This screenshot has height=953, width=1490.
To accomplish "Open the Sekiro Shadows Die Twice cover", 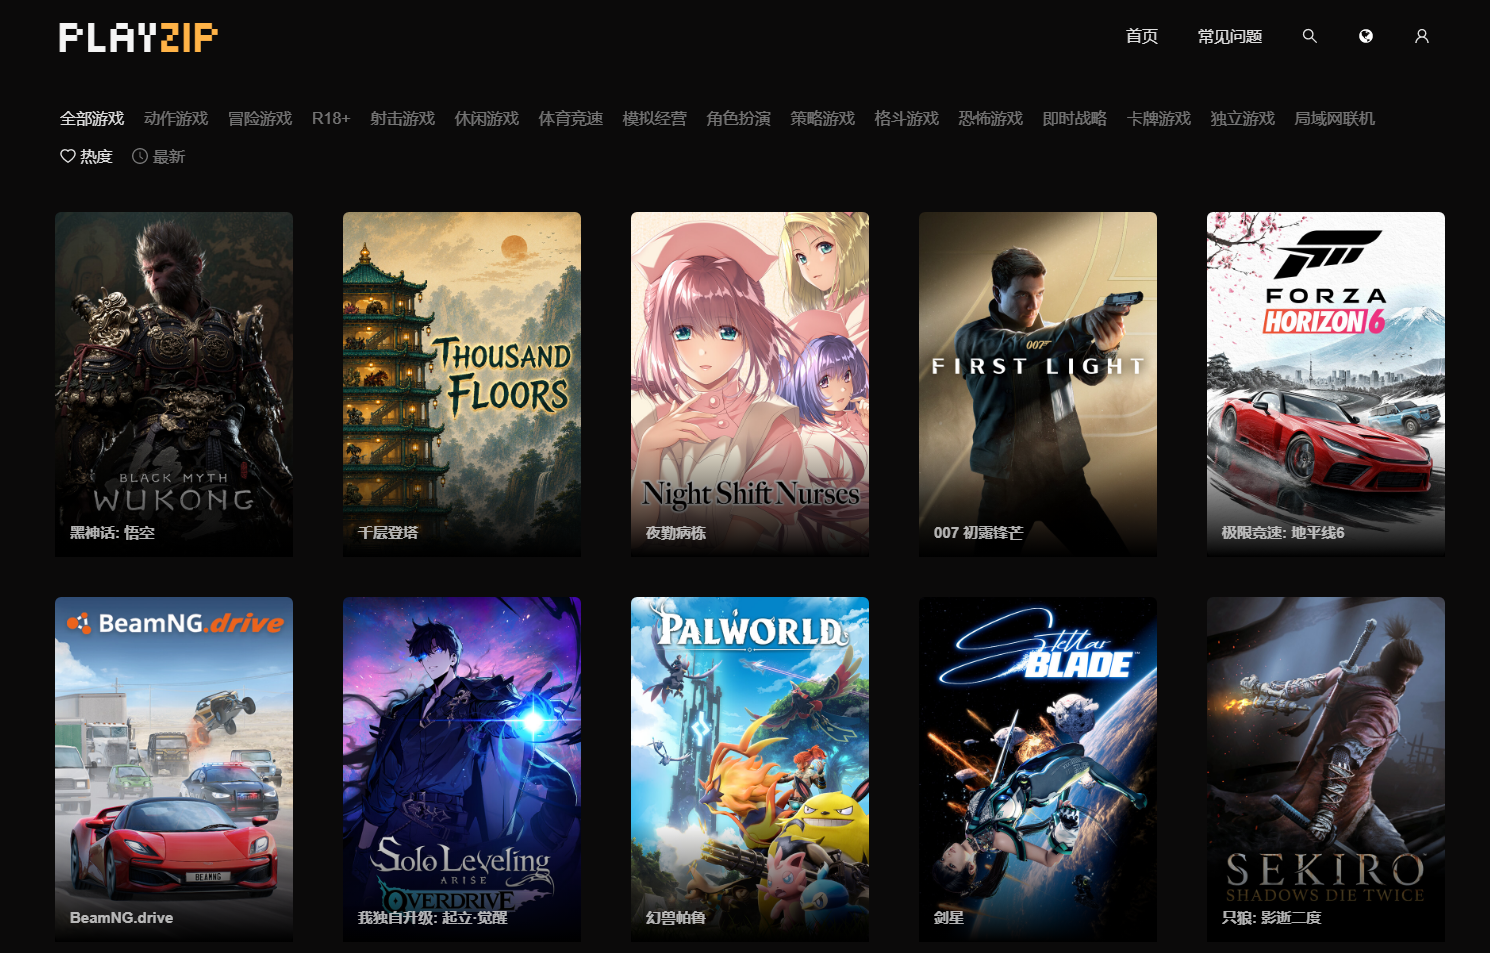I will tap(1326, 769).
